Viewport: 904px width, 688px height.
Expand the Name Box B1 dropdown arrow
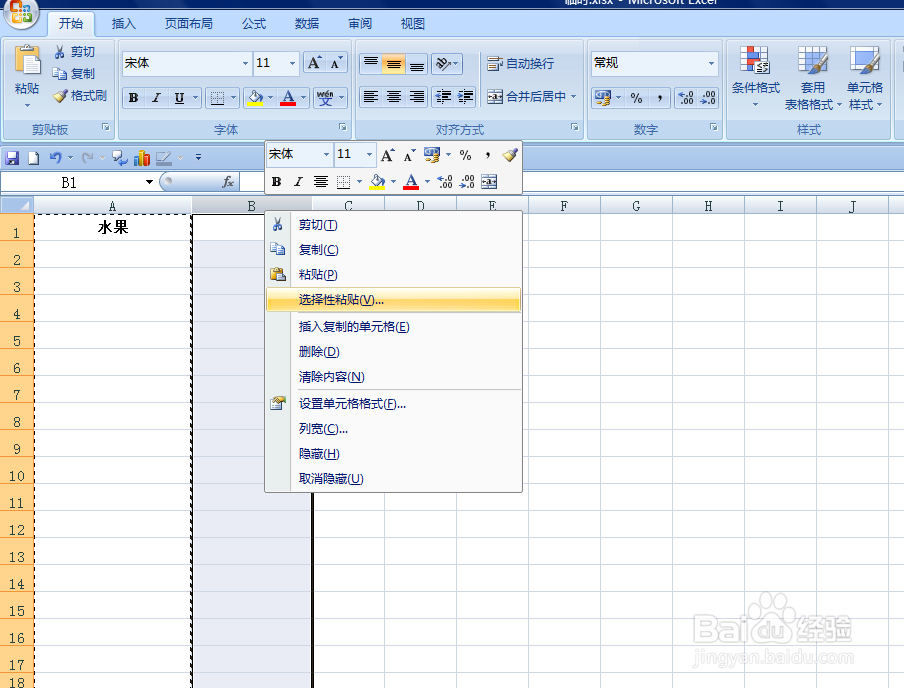(149, 182)
